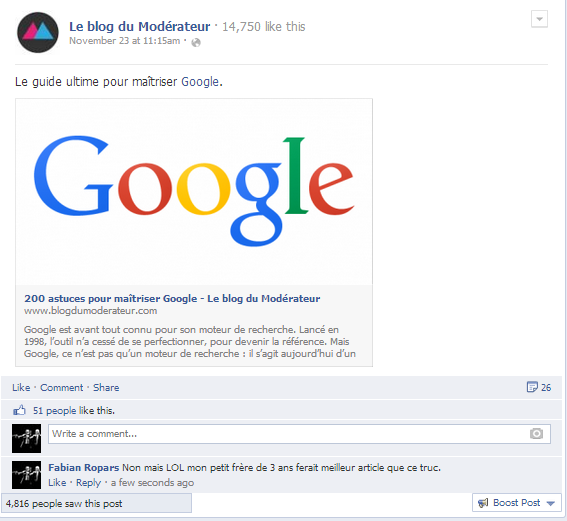Click the megaphone icon on Boost Post
The image size is (567, 521).
(483, 503)
